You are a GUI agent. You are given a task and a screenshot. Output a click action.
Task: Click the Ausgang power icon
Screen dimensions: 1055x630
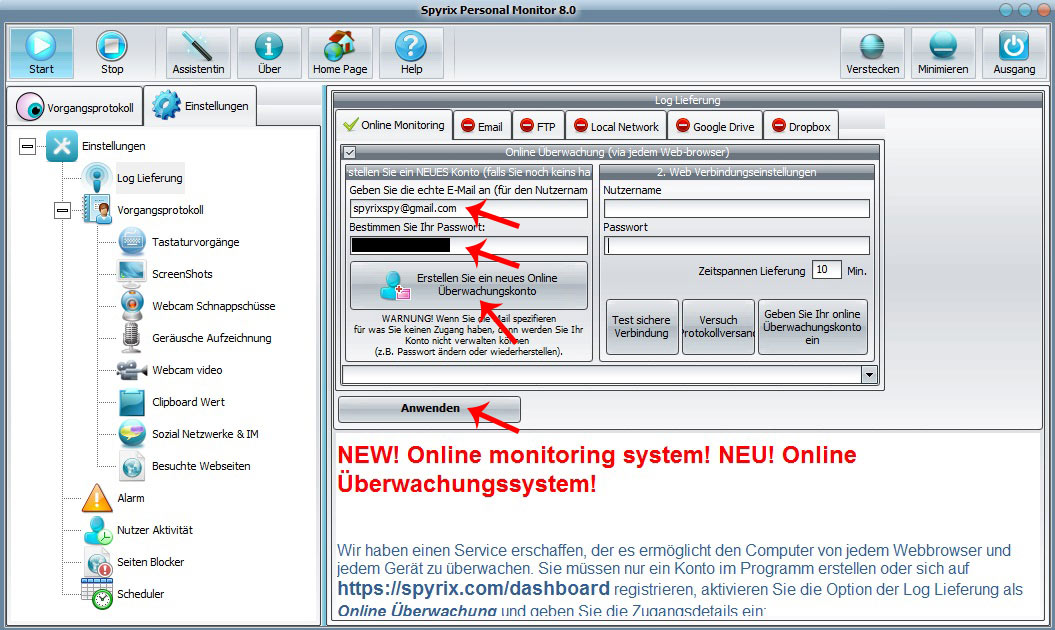[x=1014, y=46]
